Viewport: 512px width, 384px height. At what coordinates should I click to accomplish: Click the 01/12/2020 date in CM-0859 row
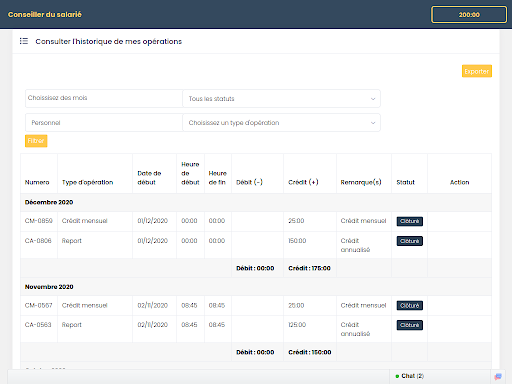153,221
